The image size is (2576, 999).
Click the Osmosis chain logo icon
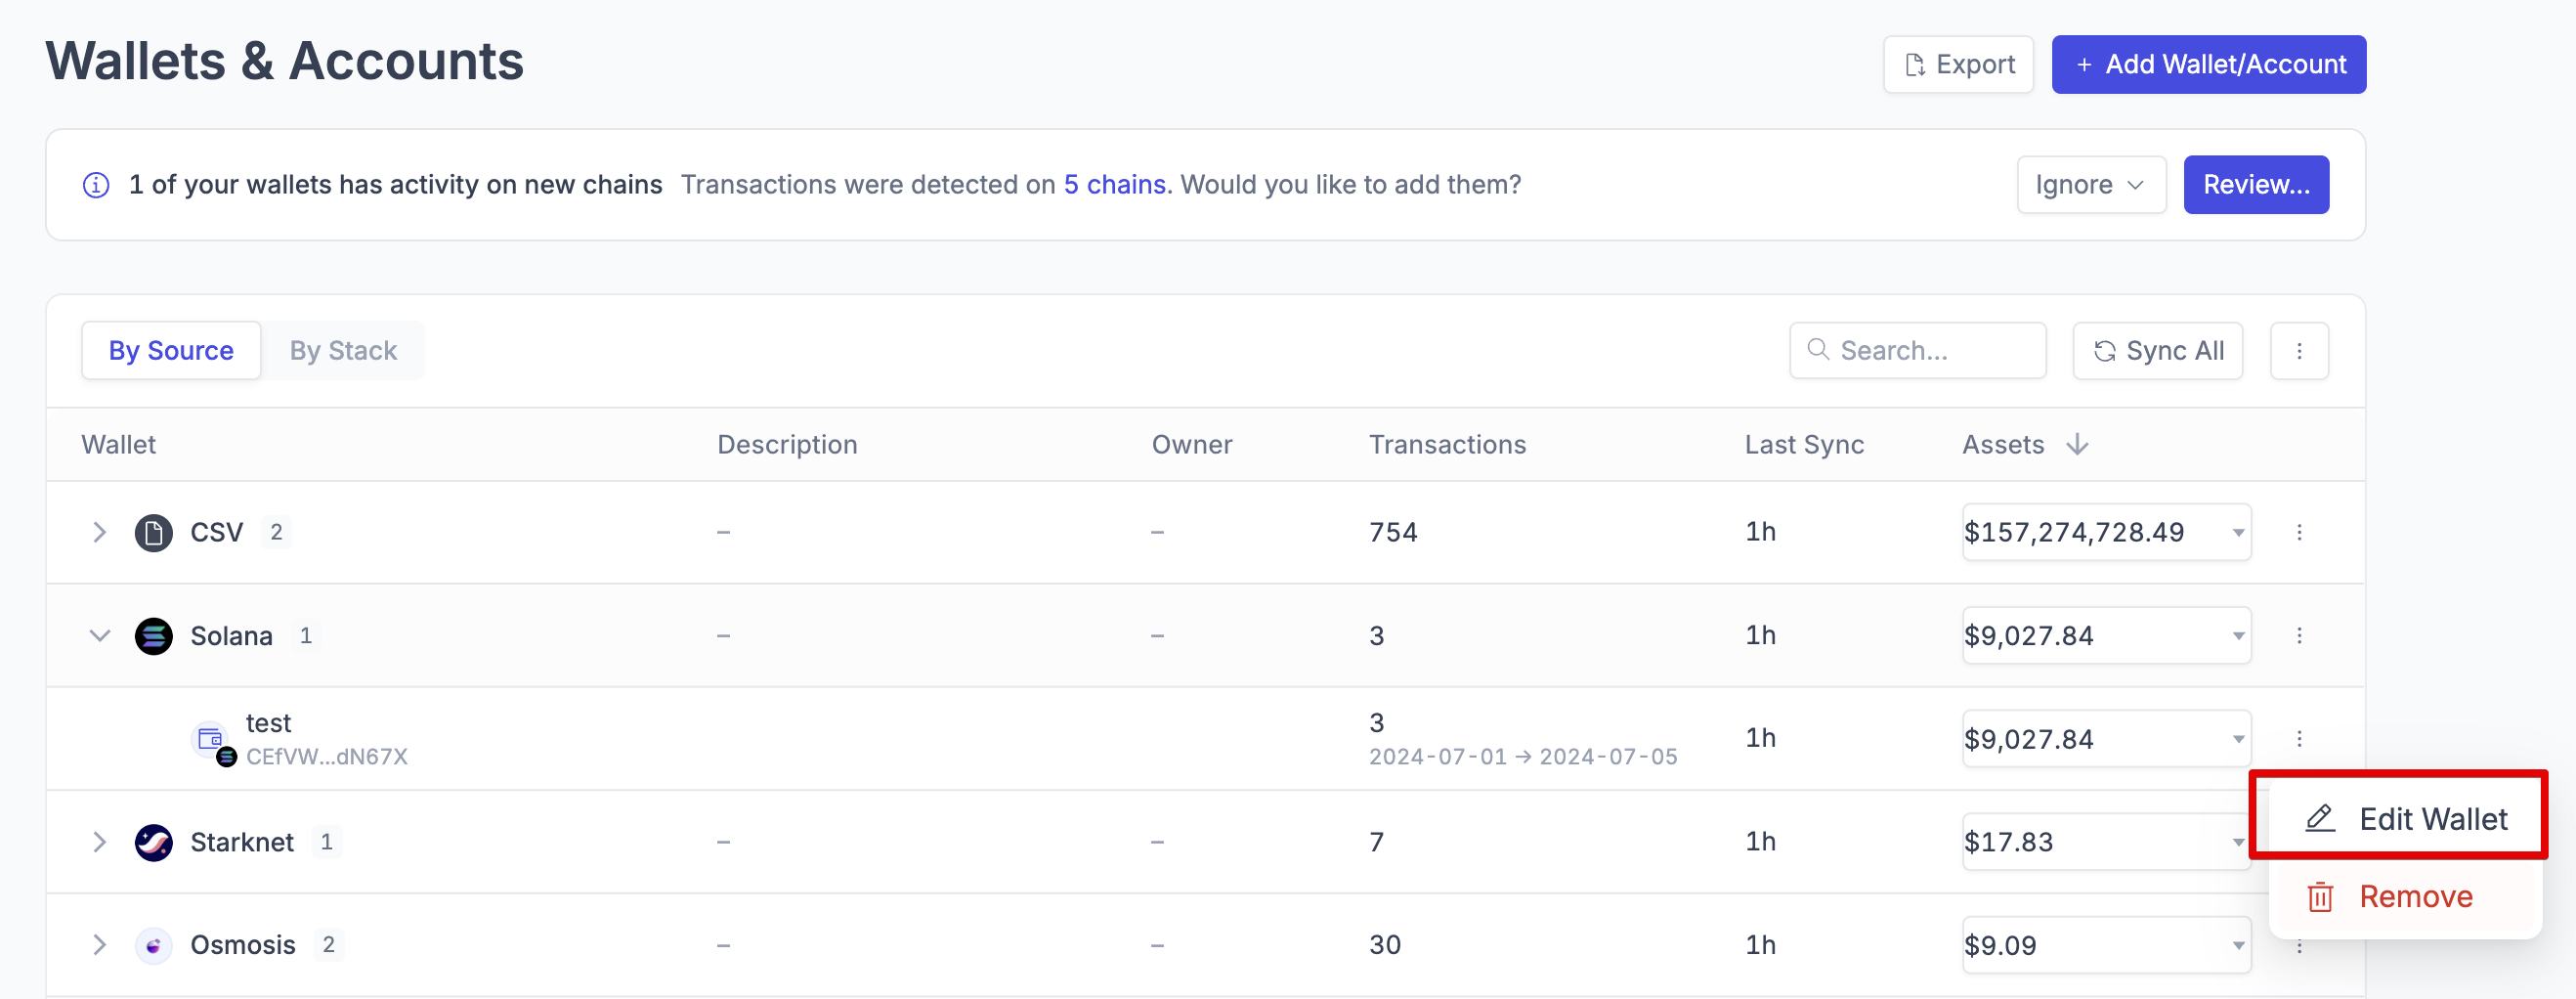153,945
